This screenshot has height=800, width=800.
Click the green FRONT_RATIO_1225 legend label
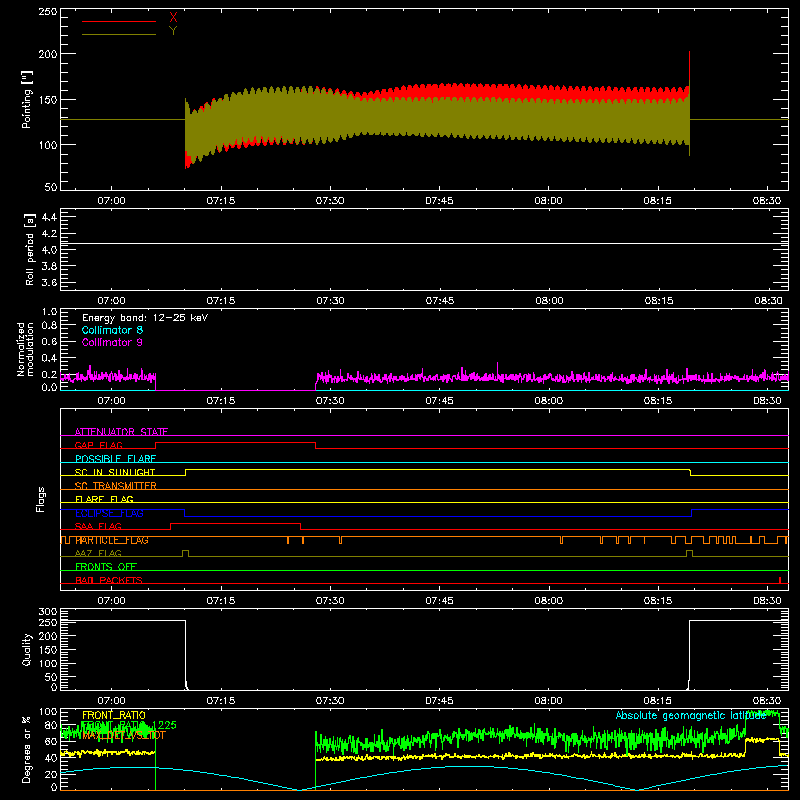click(x=129, y=725)
